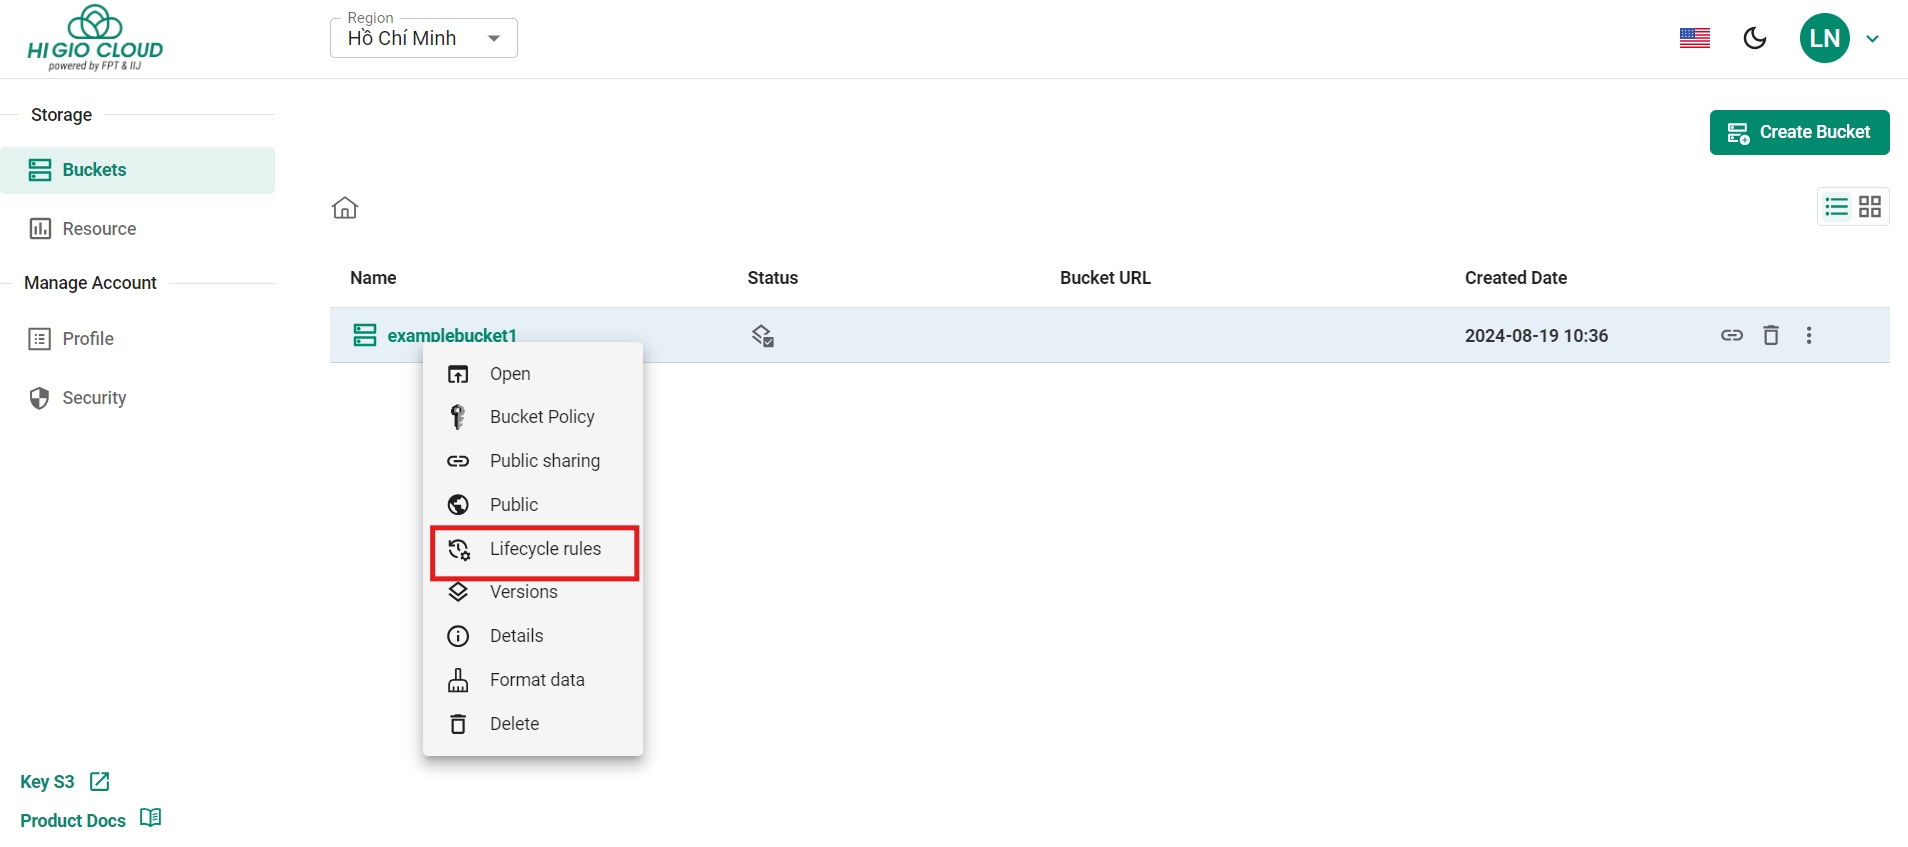1908x847 pixels.
Task: Click the LN user avatar
Action: tap(1825, 38)
